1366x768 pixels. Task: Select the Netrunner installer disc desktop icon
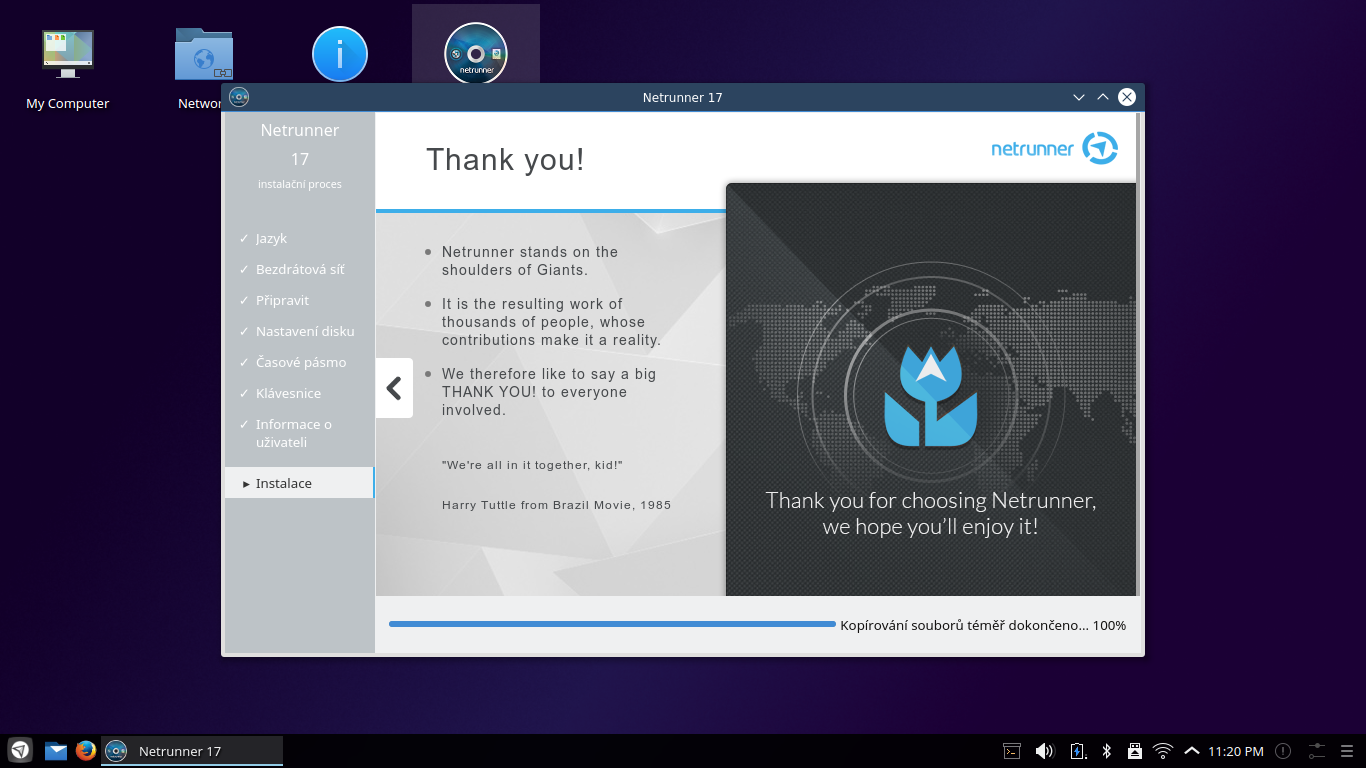tap(476, 53)
